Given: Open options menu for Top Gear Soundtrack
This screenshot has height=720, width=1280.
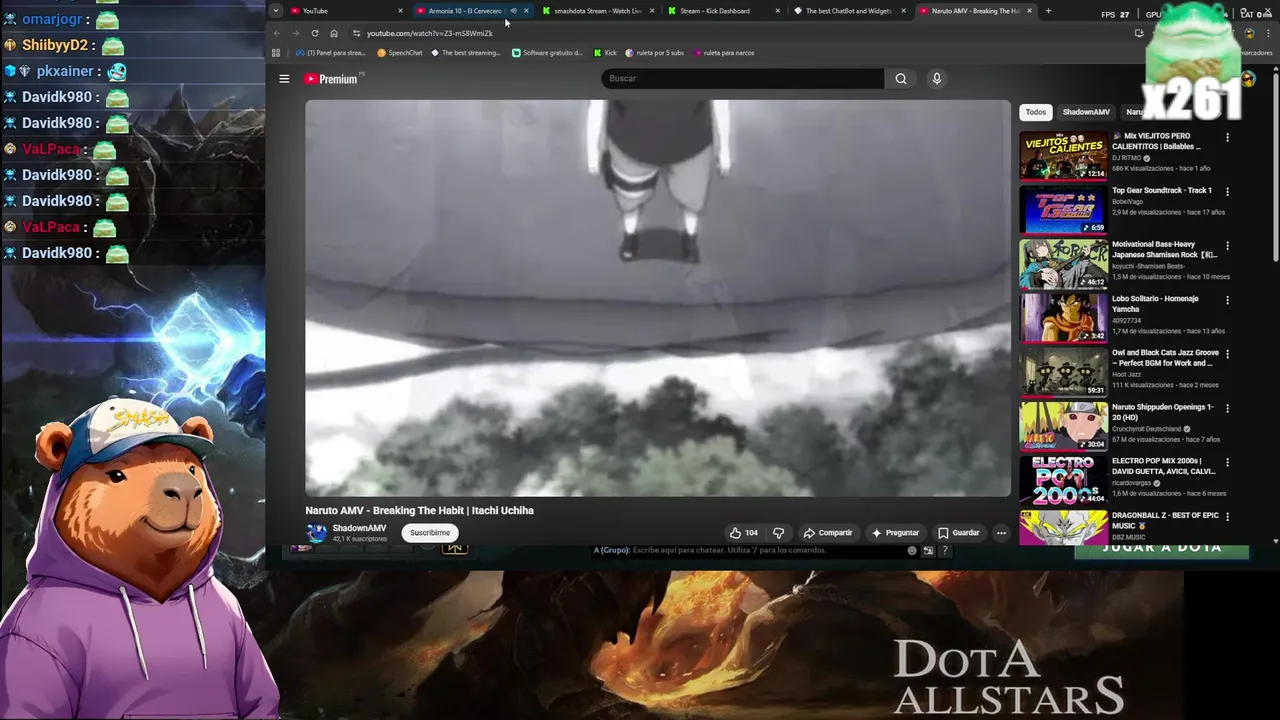Looking at the screenshot, I should coord(1227,191).
